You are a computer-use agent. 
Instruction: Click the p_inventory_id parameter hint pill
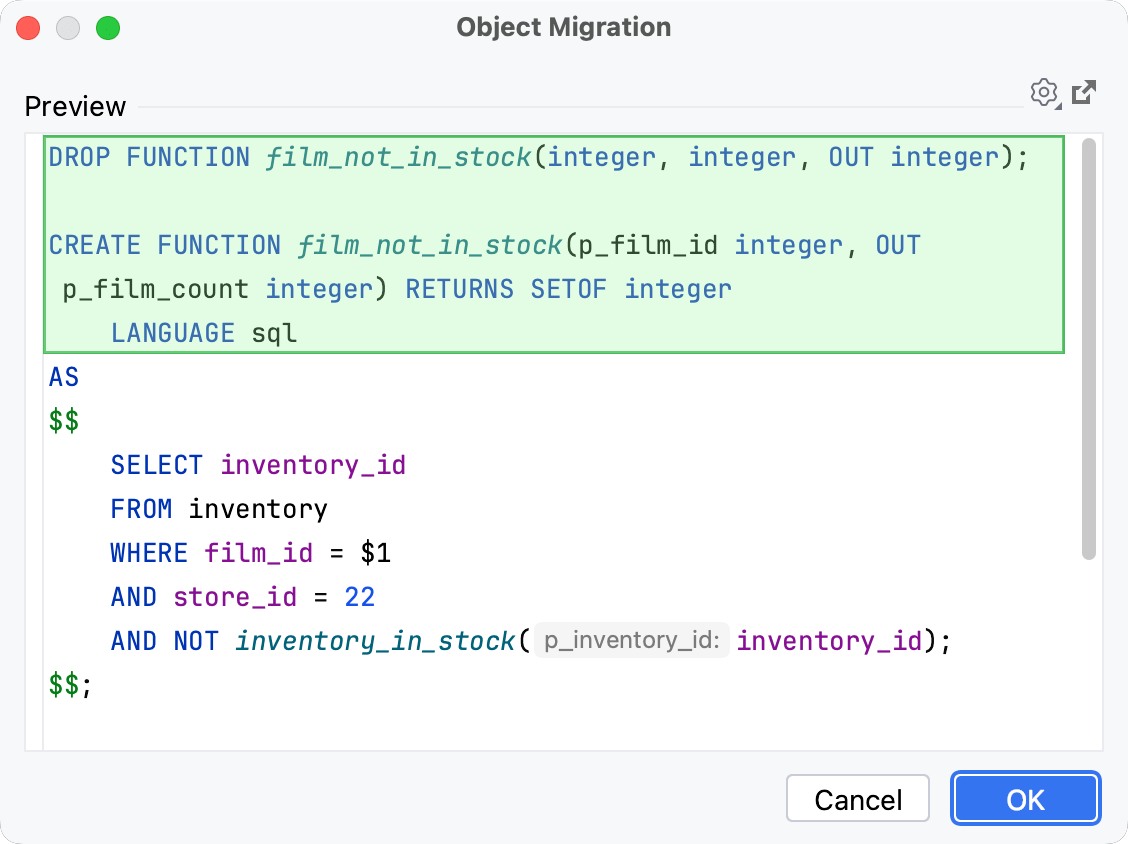pos(631,640)
